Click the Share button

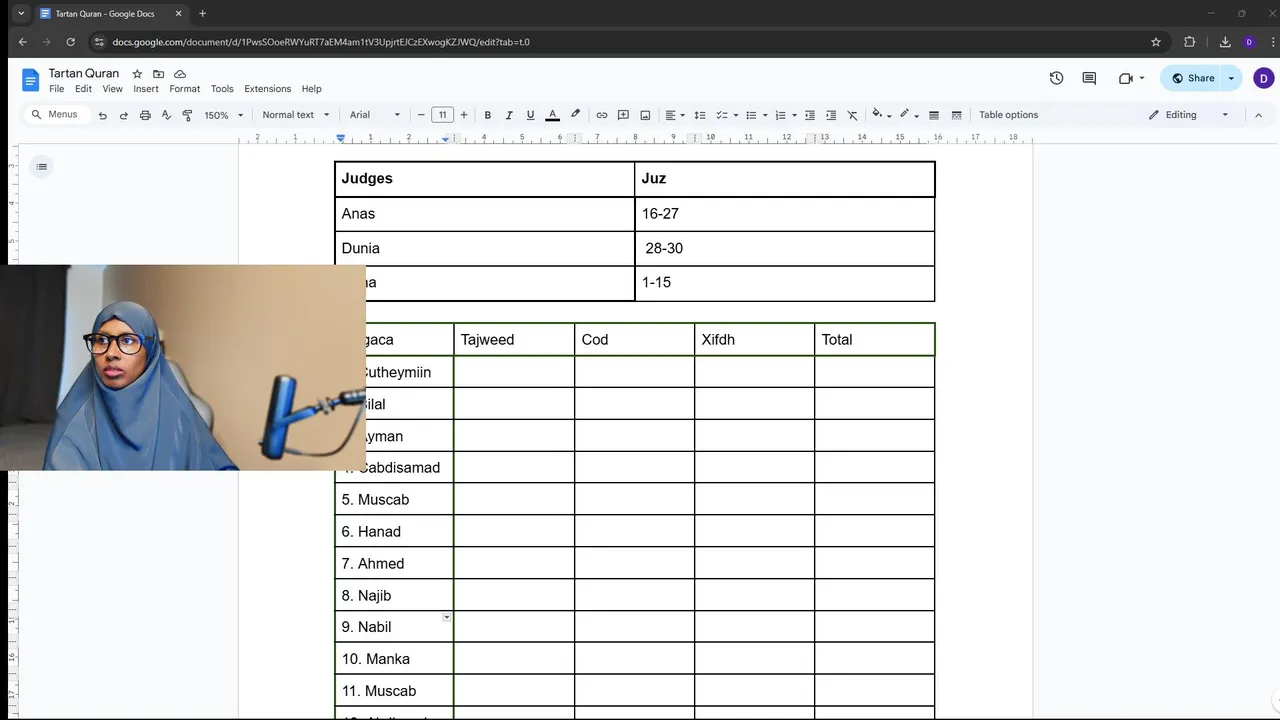pos(1192,78)
